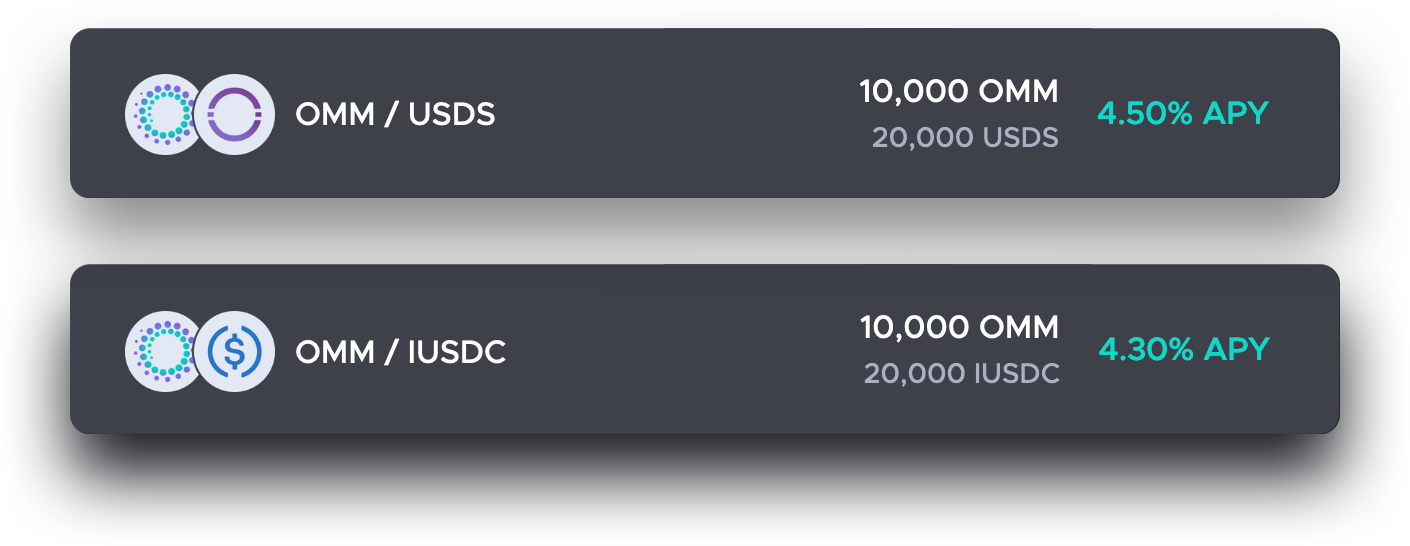The width and height of the screenshot is (1410, 546).
Task: Click the overlapping icon pair in USDS card
Action: [x=200, y=115]
